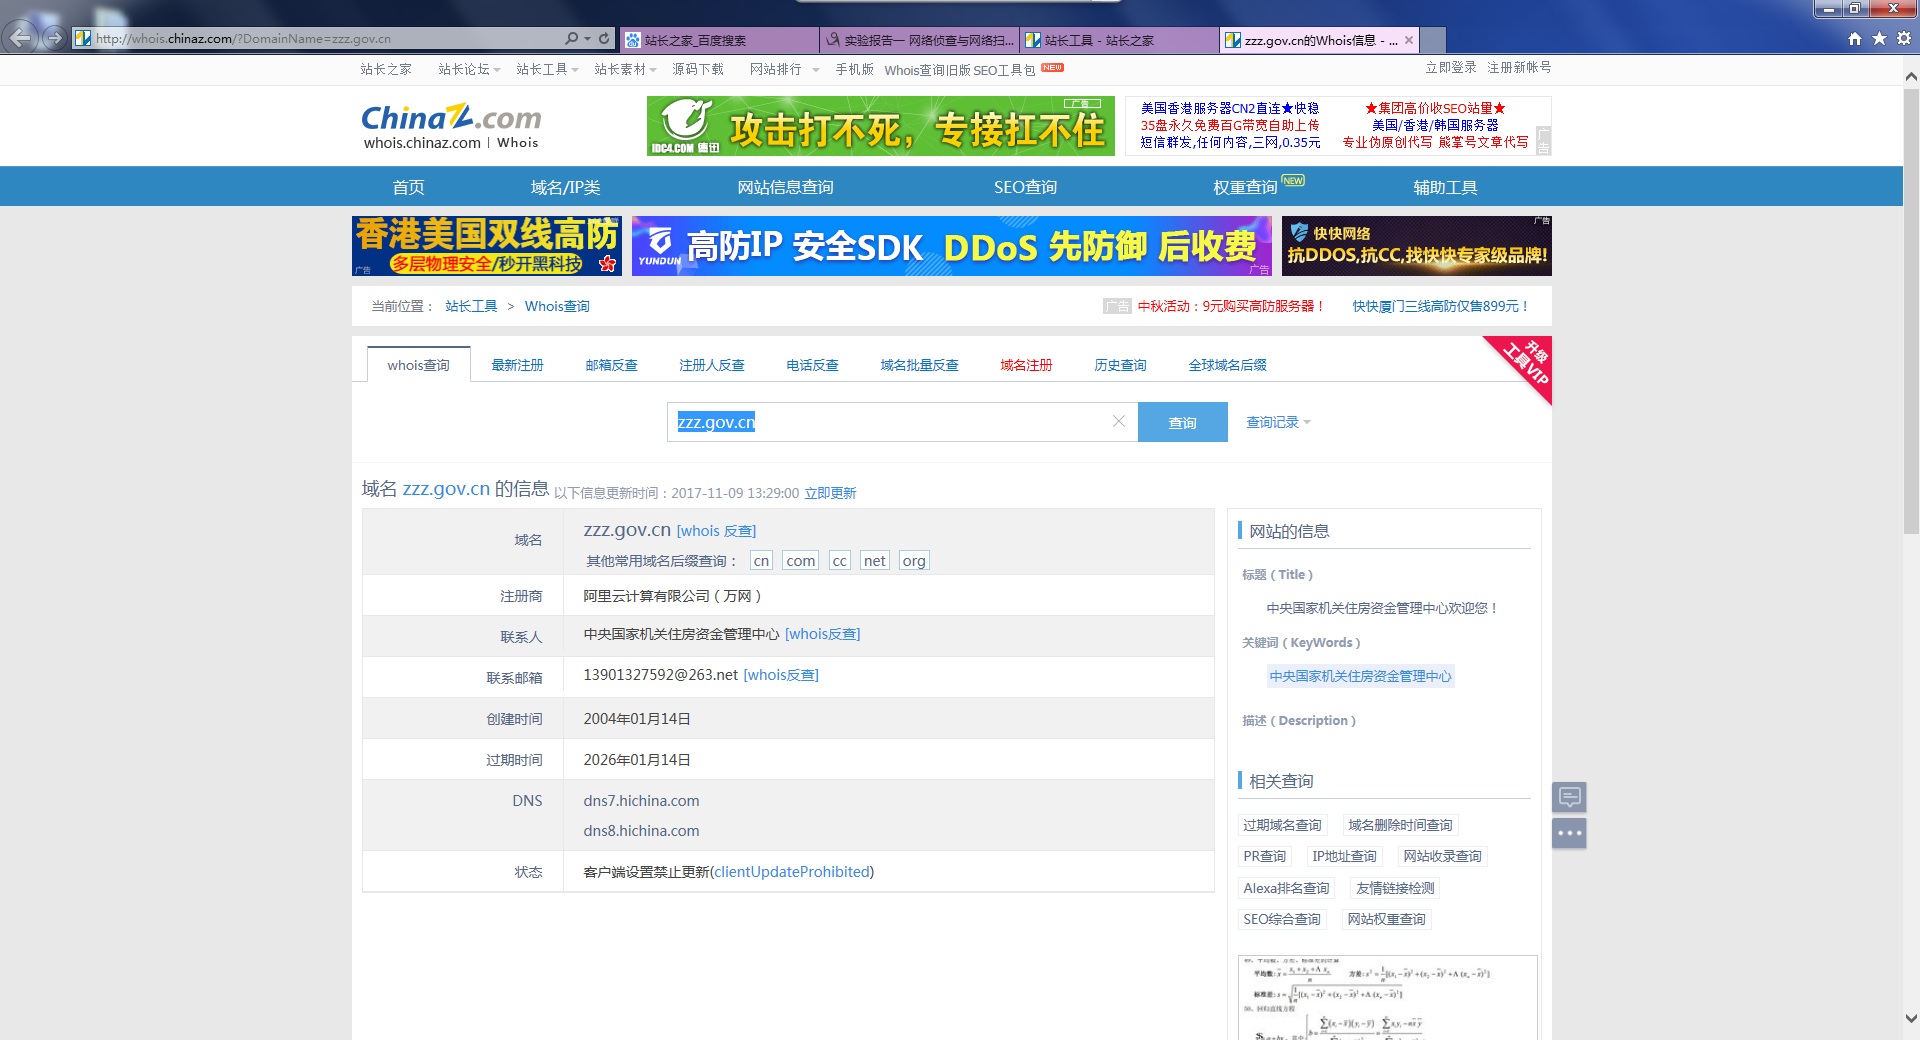Expand the 查询记录 dropdown

tap(1278, 422)
